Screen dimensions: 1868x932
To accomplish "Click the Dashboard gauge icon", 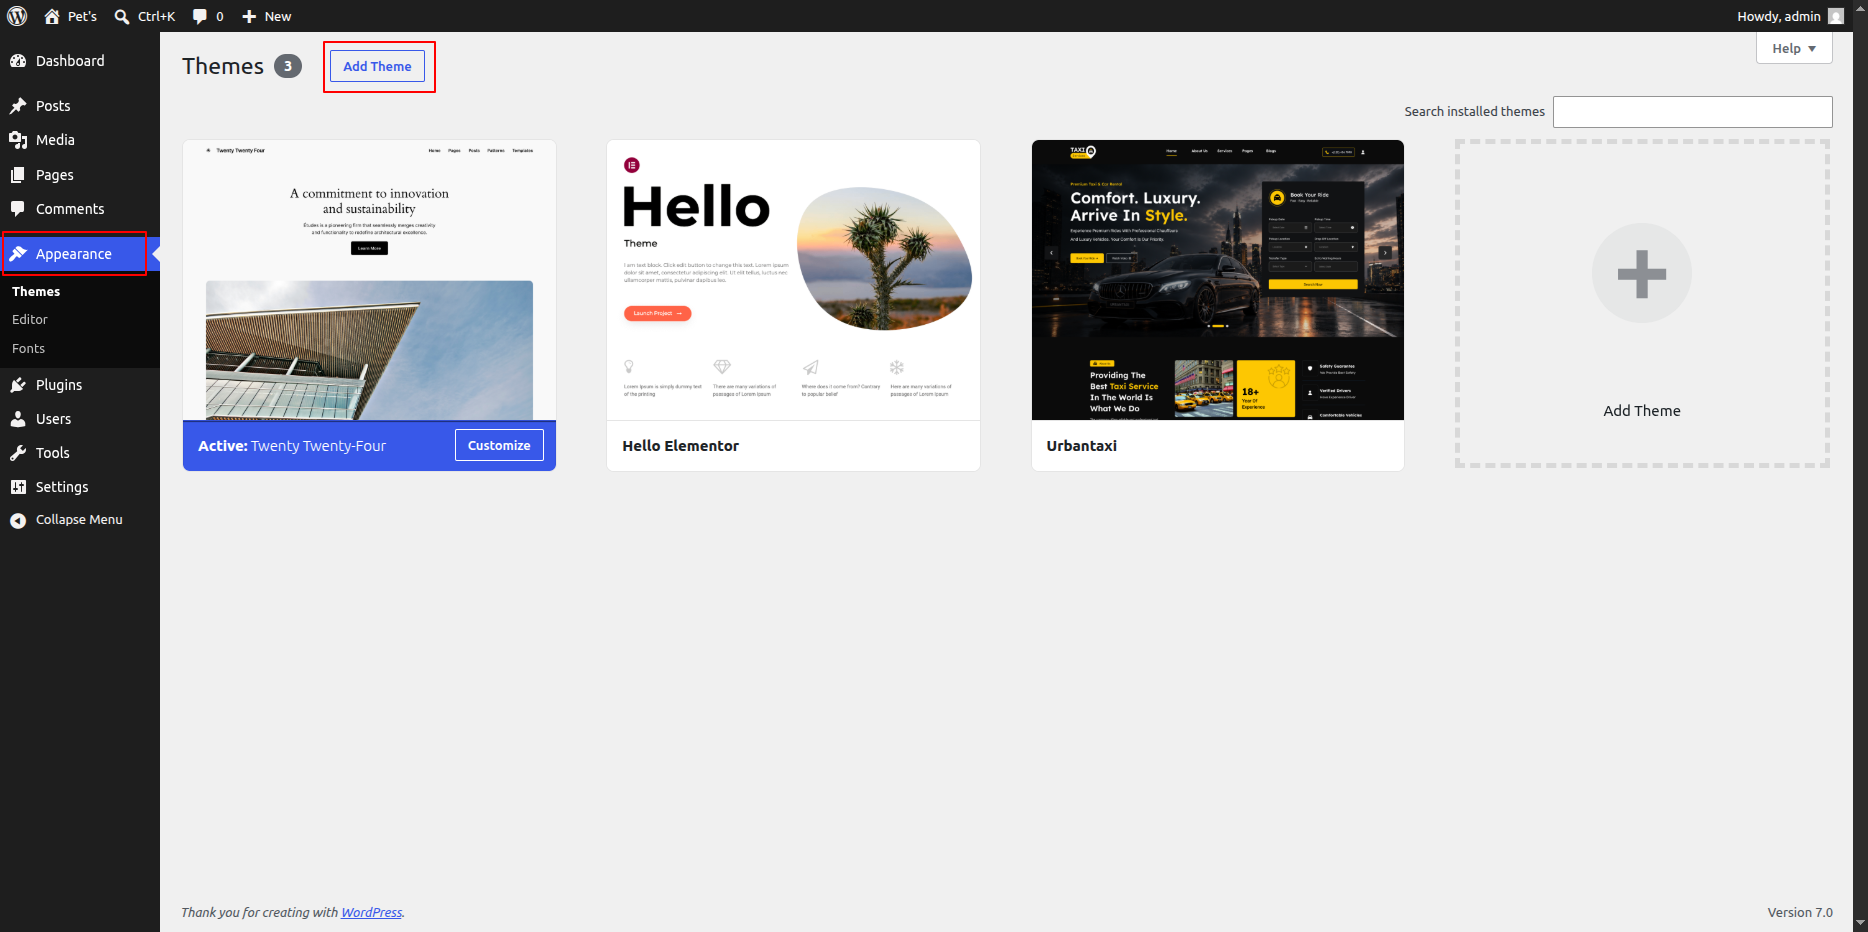I will point(18,61).
